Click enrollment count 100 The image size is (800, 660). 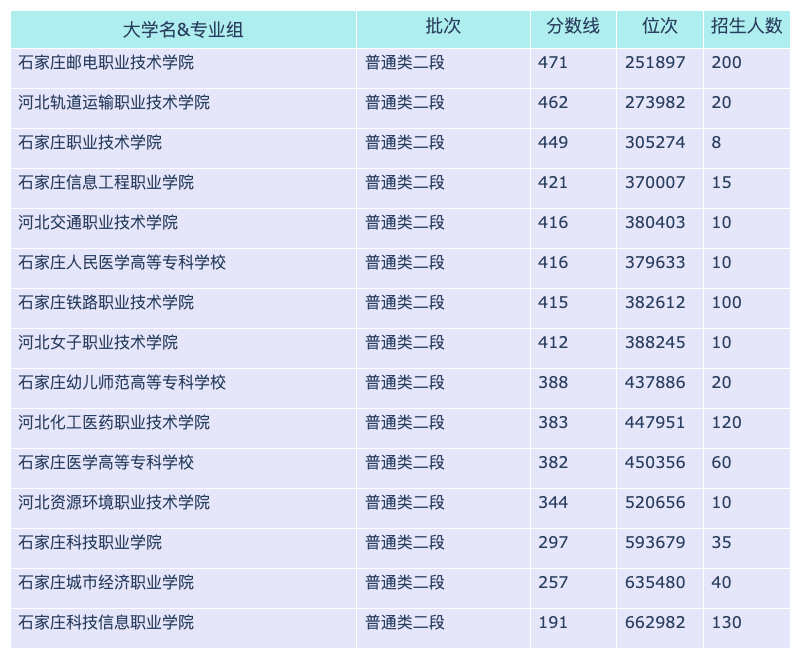pyautogui.click(x=727, y=302)
